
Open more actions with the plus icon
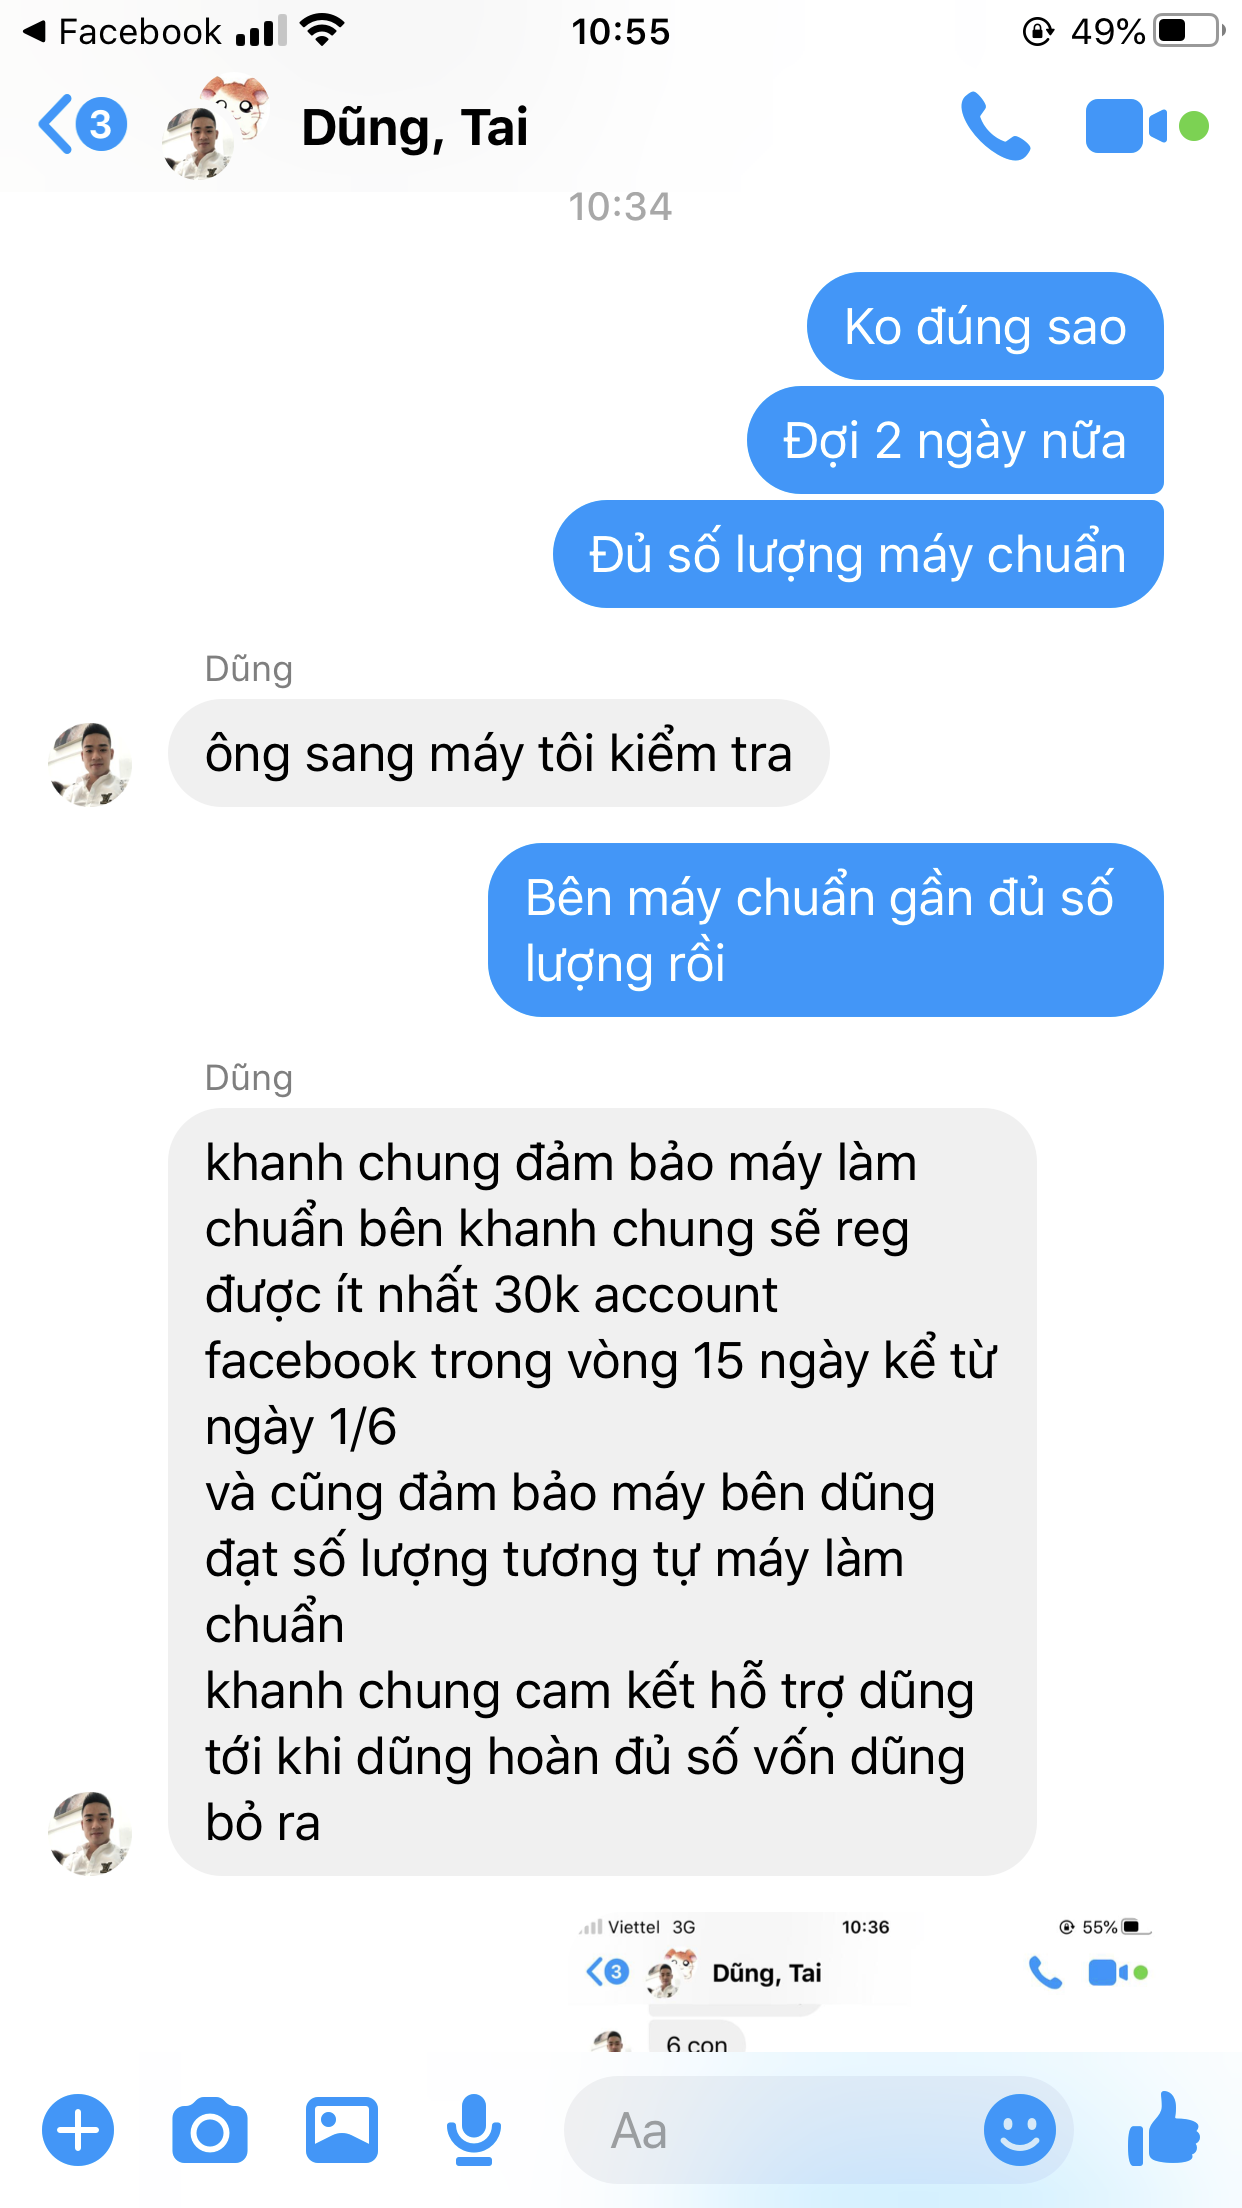(78, 2130)
